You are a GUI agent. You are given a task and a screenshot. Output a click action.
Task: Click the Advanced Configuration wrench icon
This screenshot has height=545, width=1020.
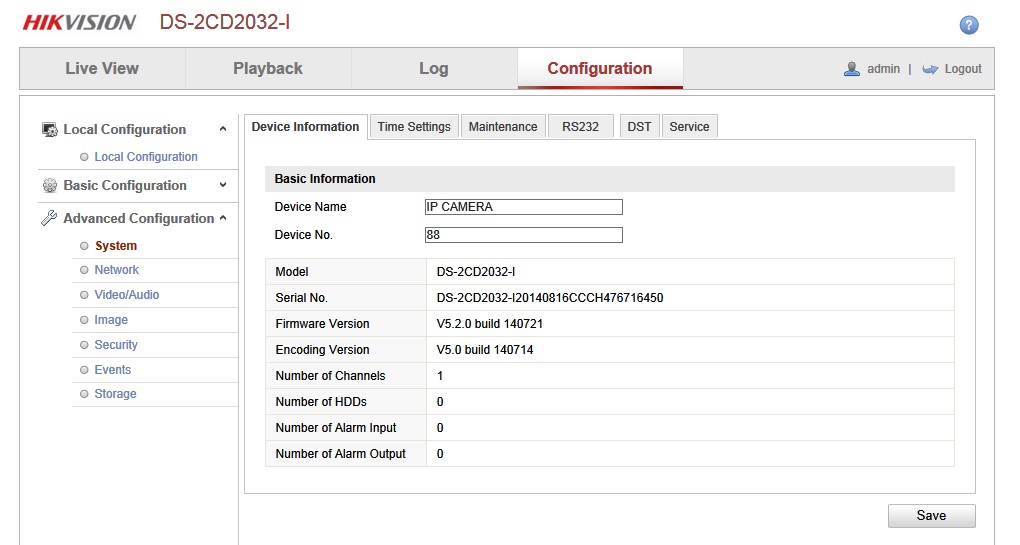pos(49,218)
